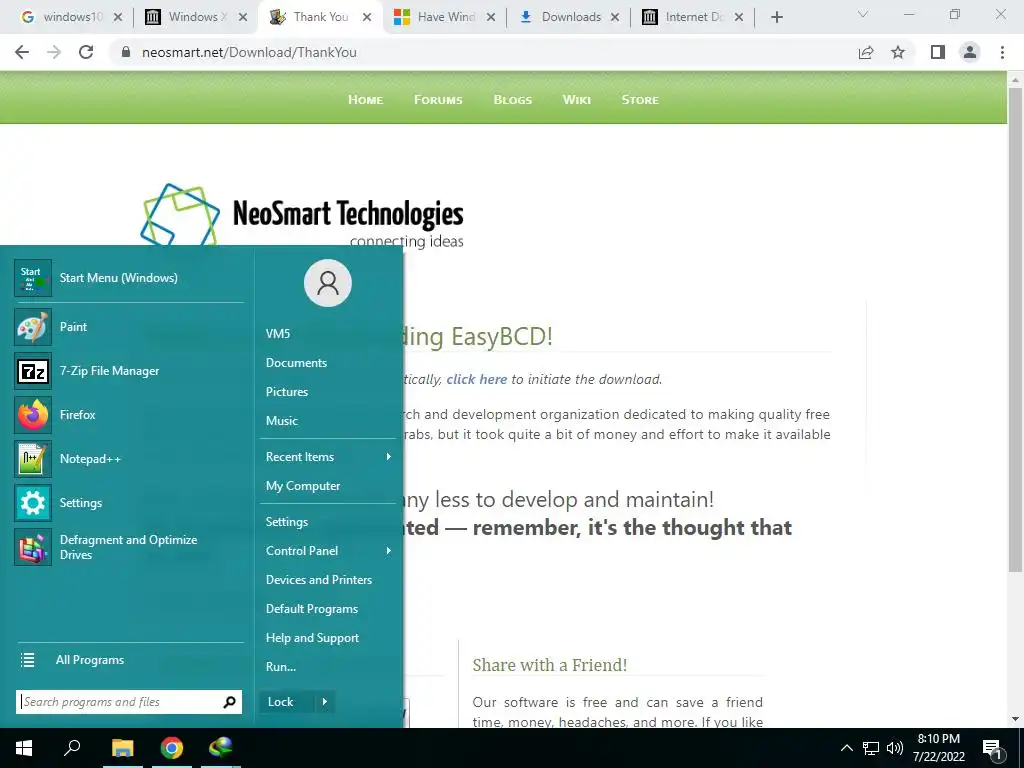
Task: Open Chrome three-dot menu
Action: pyautogui.click(x=1002, y=52)
